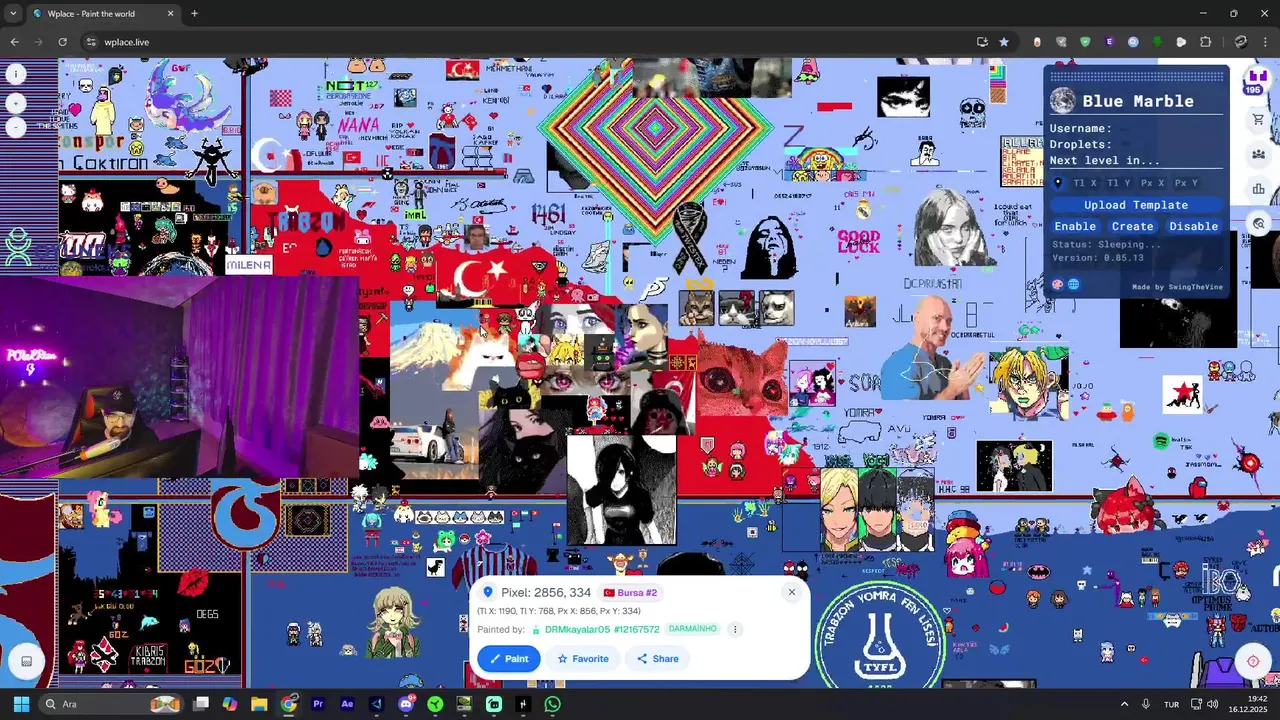Reload the wplace.live page
This screenshot has height=720, width=1280.
[x=62, y=42]
